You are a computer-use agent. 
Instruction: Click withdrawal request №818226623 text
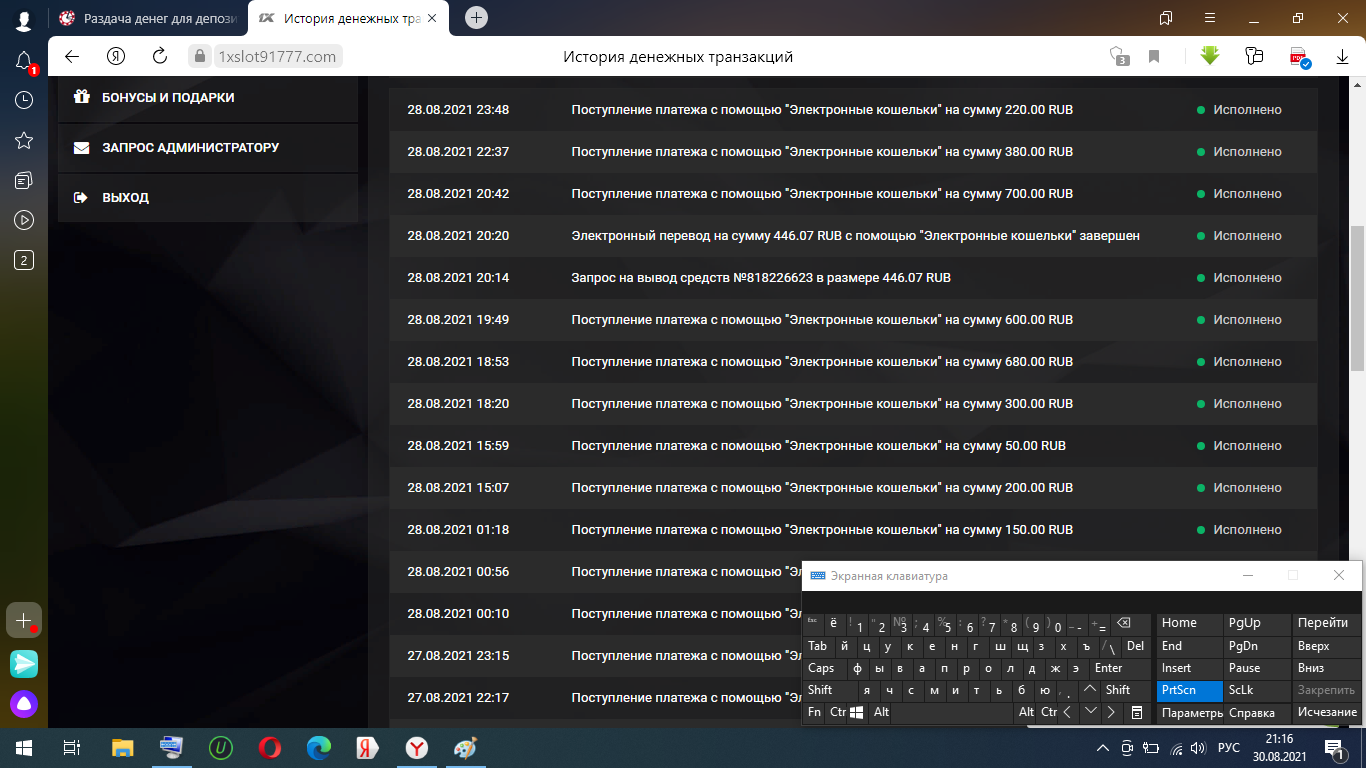[761, 278]
